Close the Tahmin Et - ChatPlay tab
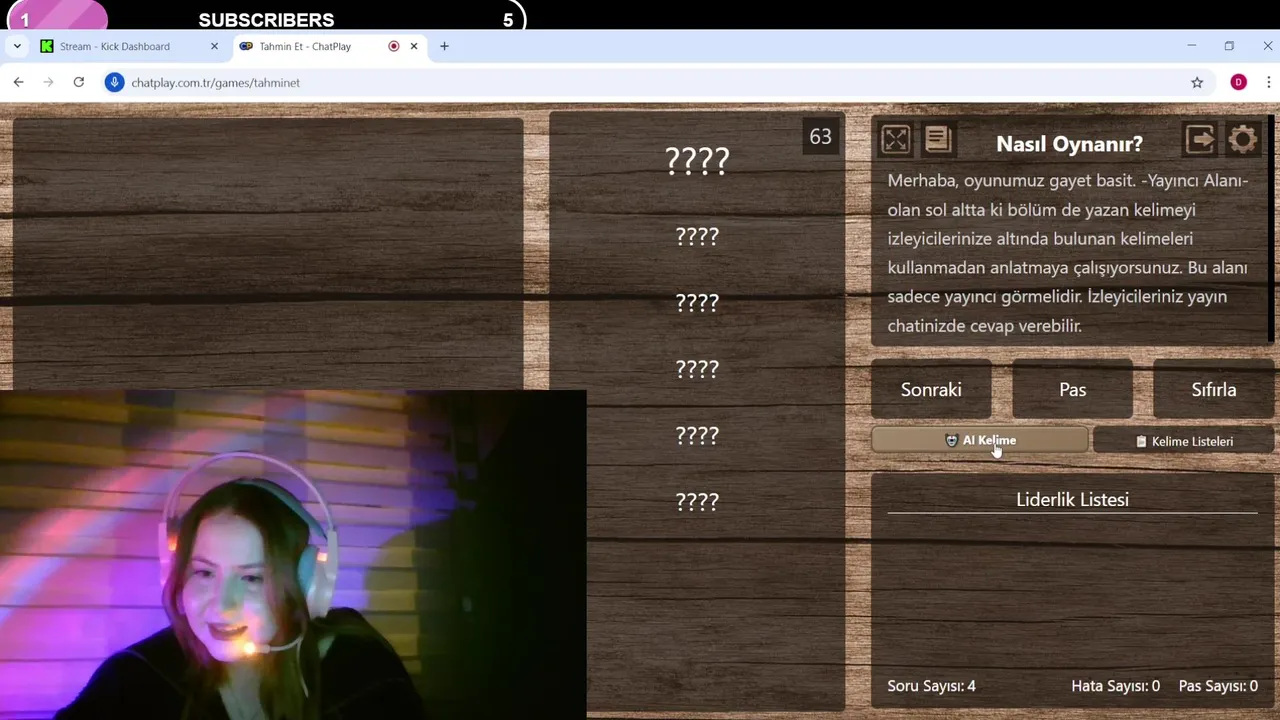This screenshot has width=1280, height=720. (x=414, y=46)
